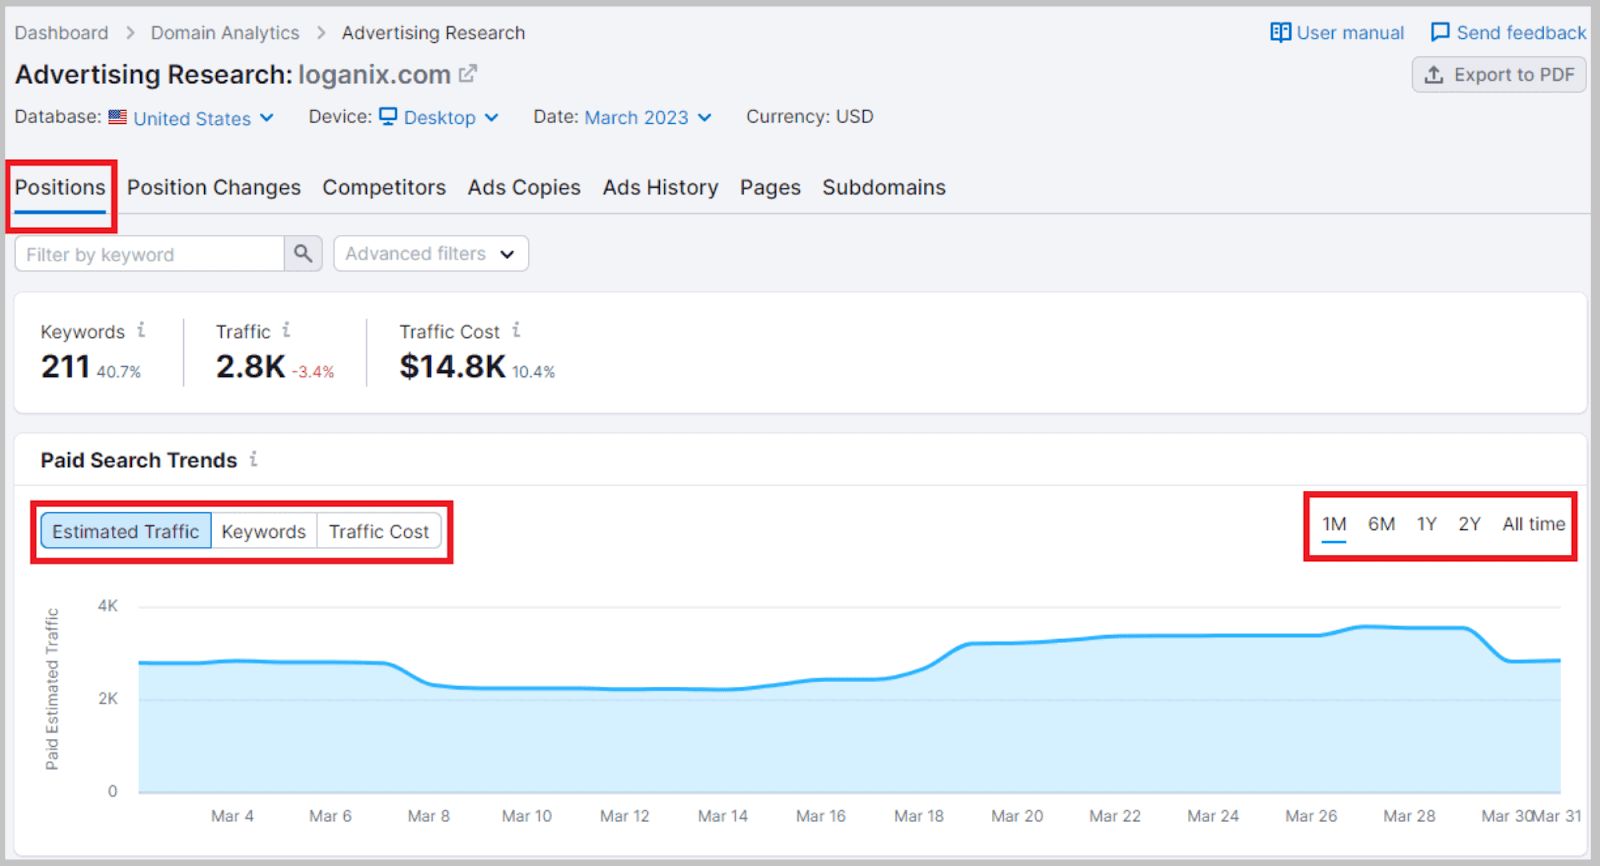Click the info icon beside Traffic Cost
The height and width of the screenshot is (866, 1600).
pos(516,330)
